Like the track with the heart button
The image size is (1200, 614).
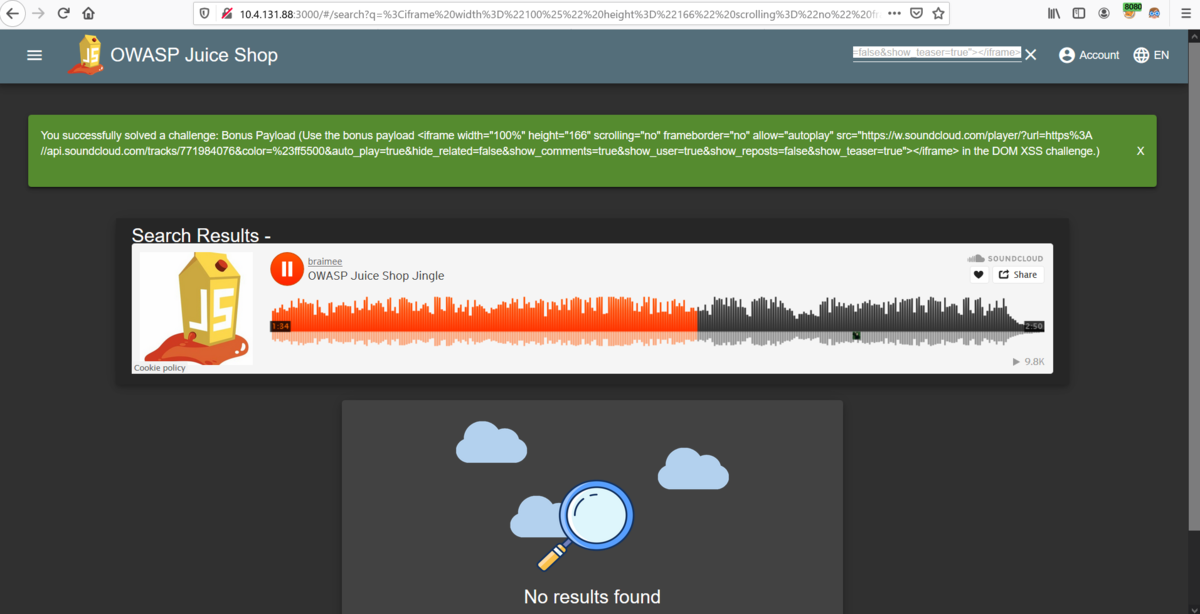point(979,275)
